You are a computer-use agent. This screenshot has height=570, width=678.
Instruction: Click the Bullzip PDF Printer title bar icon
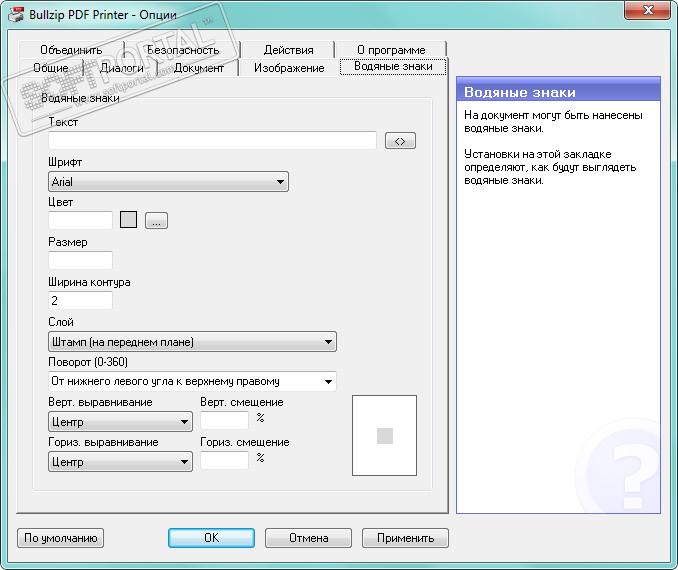click(16, 14)
